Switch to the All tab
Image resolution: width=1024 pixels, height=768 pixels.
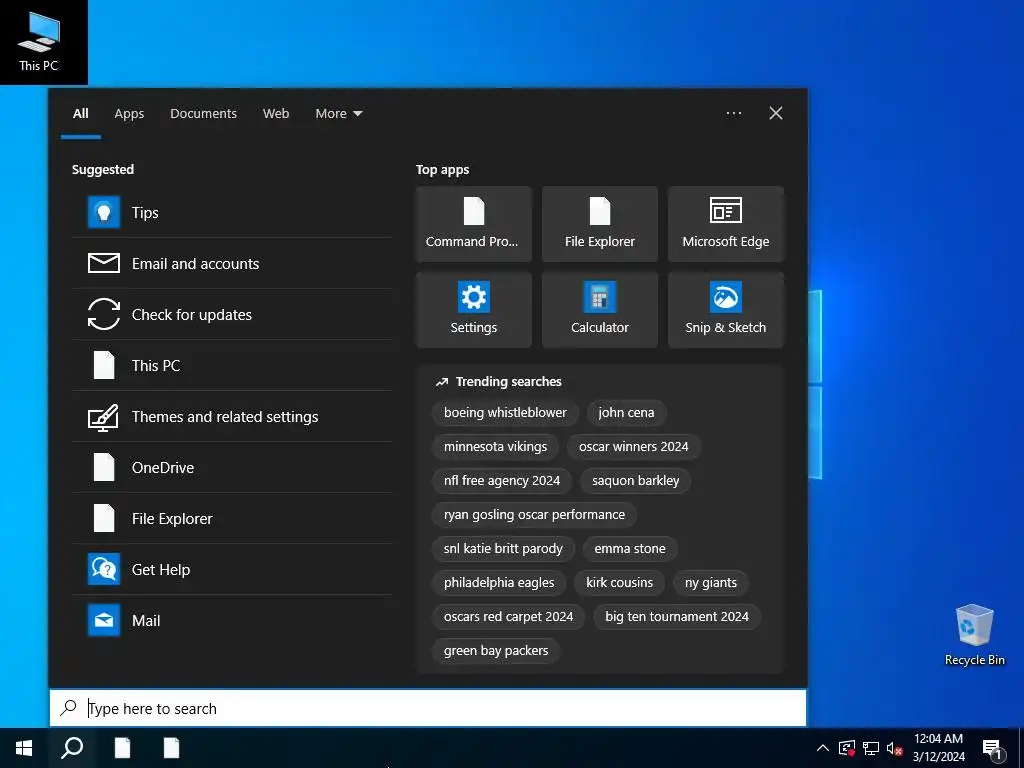[x=80, y=114]
